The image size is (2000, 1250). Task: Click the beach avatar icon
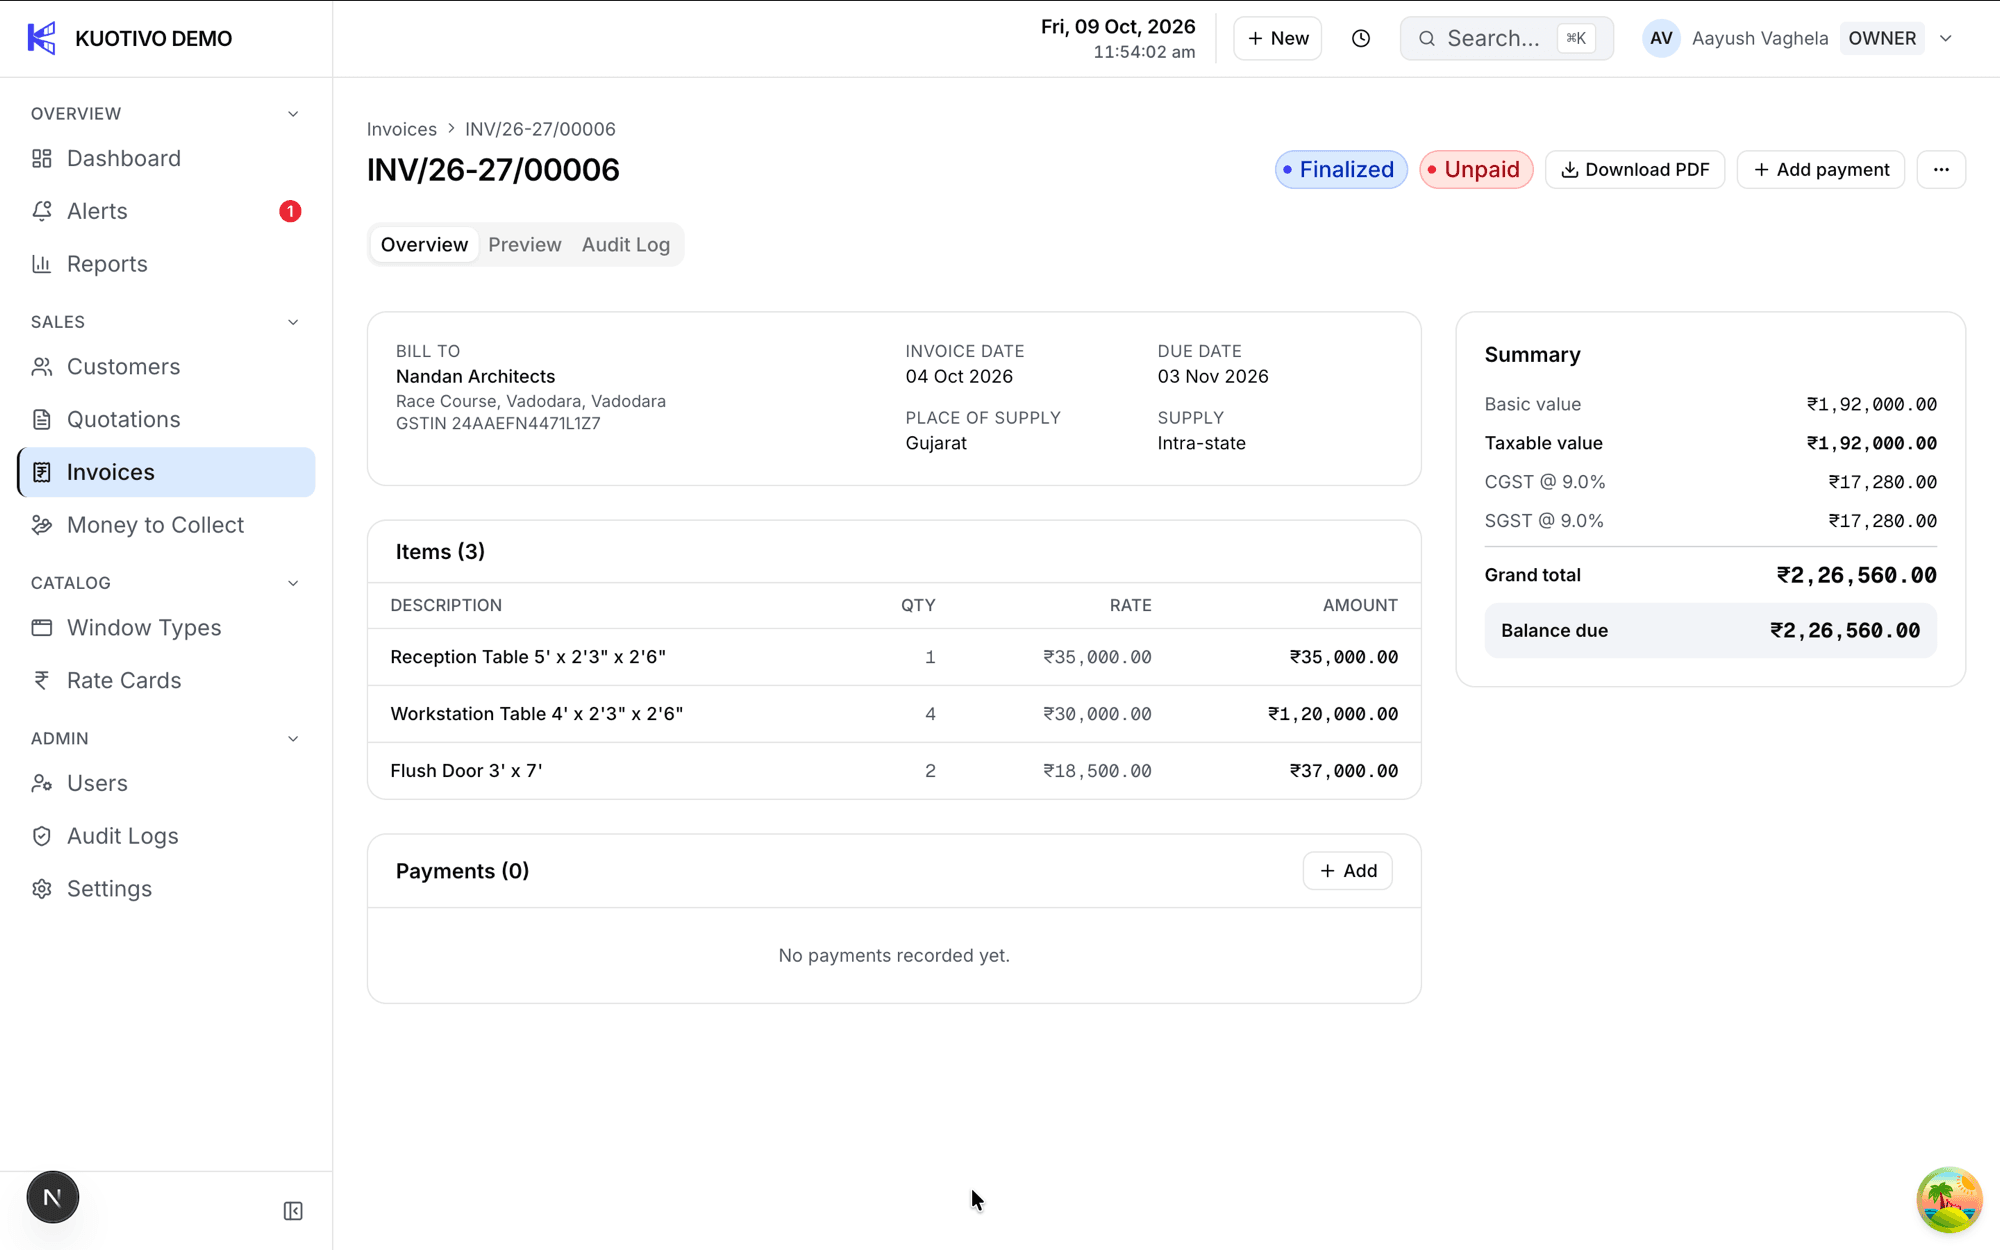tap(1949, 1200)
